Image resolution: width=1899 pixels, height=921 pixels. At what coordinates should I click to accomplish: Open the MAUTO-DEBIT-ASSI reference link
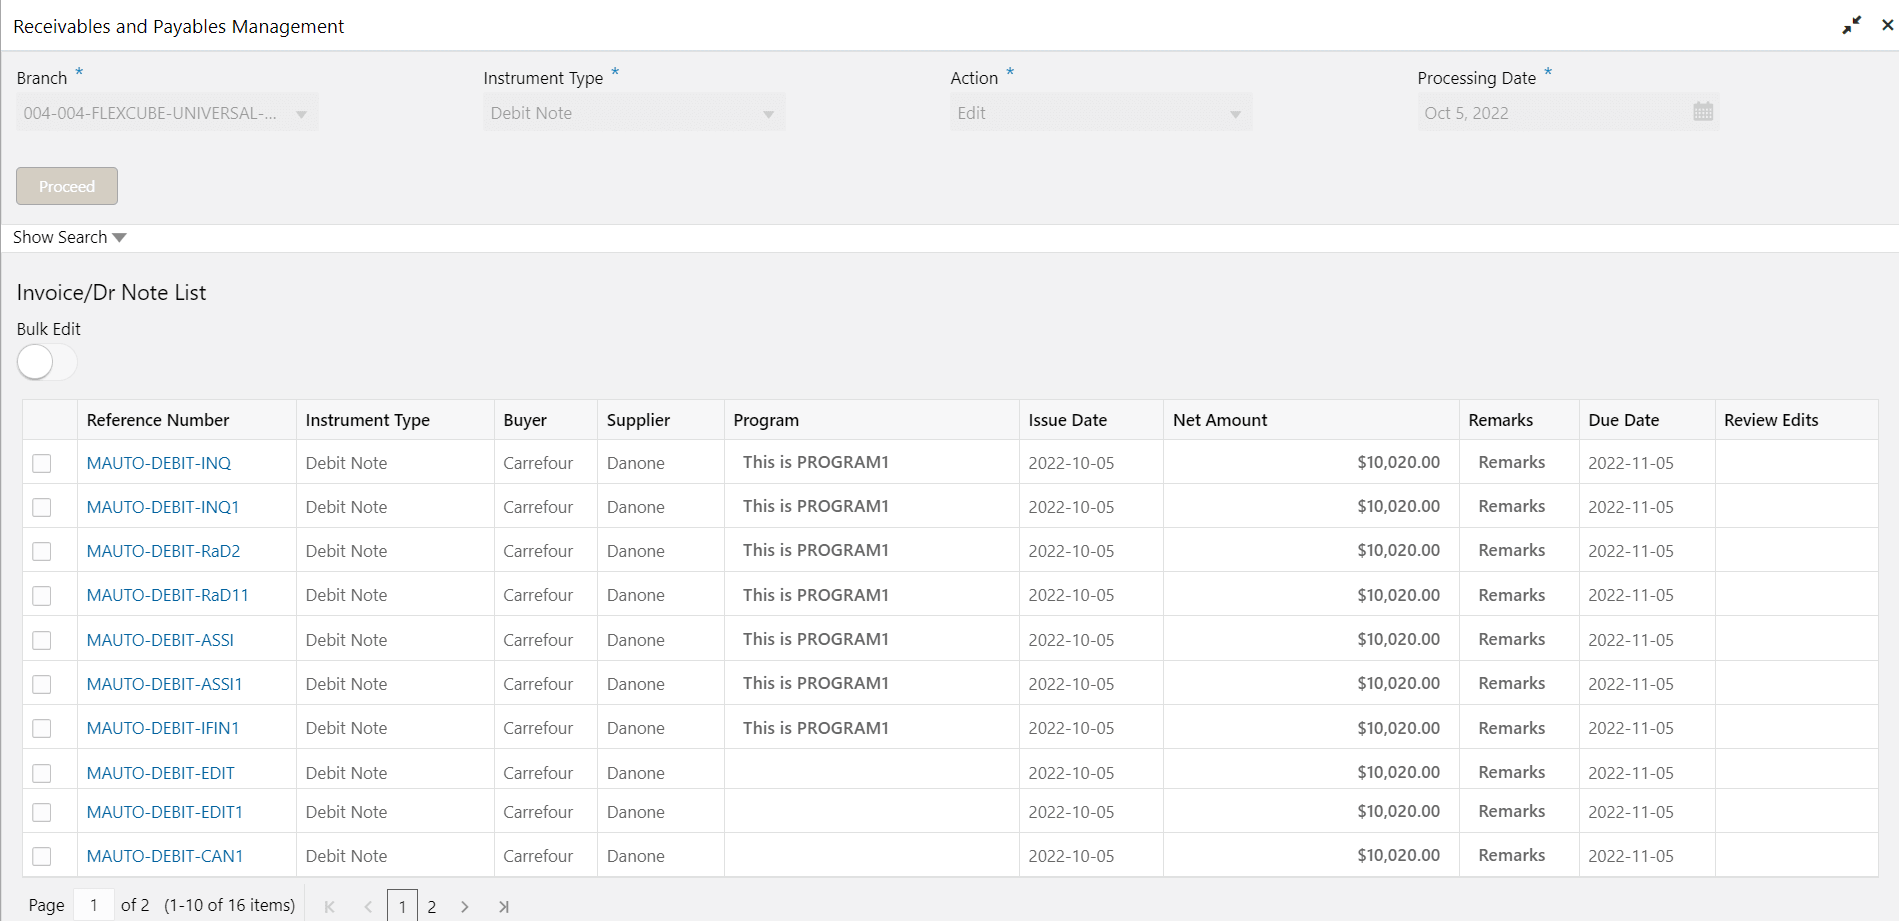[x=160, y=640]
